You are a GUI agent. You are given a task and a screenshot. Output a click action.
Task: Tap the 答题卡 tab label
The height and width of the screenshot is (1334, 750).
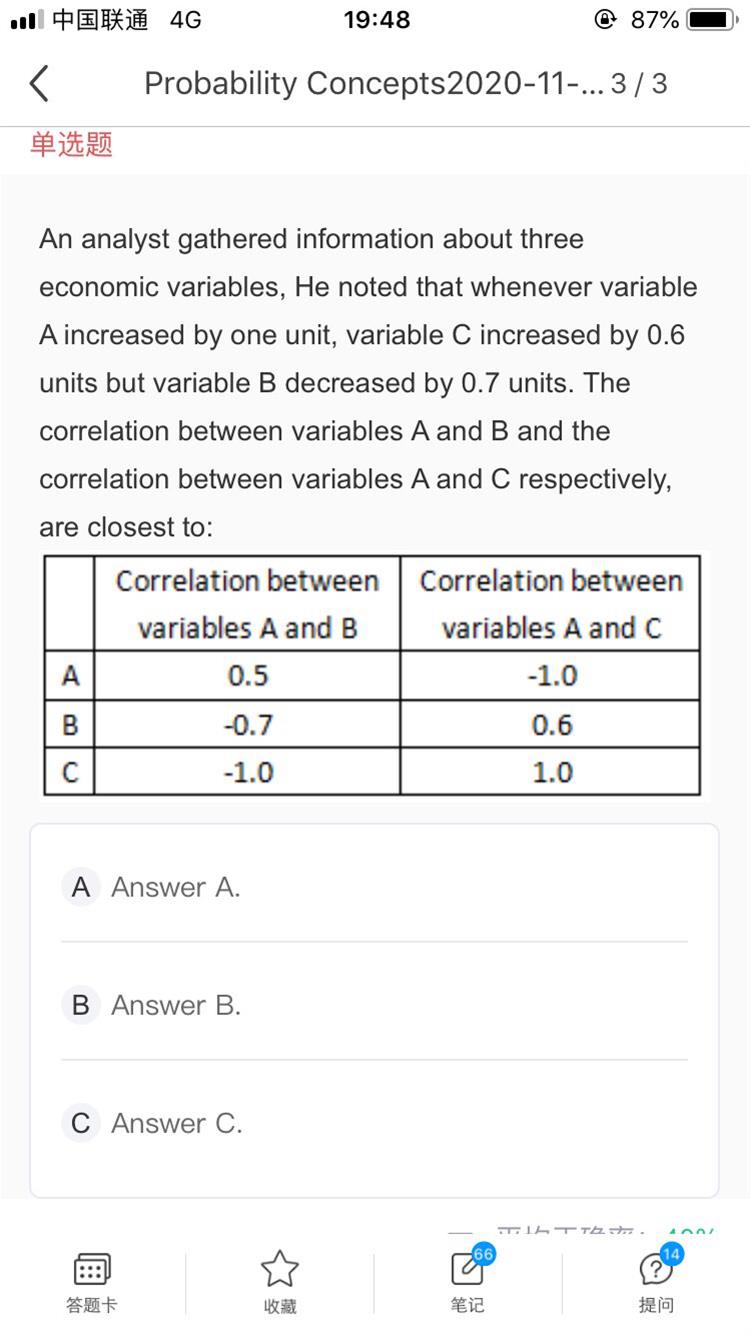[92, 1305]
